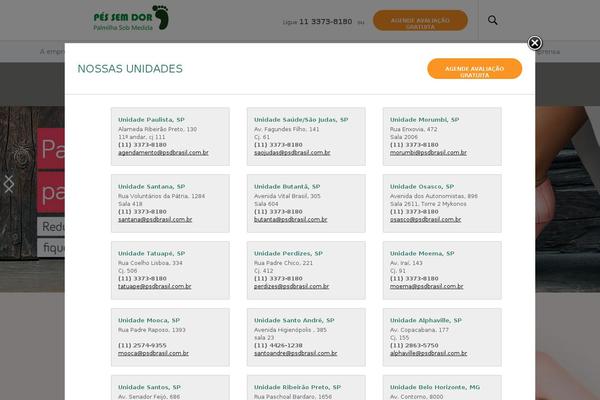This screenshot has width=600, height=400.
Task: Click the address Rua Coelho Lisboa, 334
Action: 150,263
